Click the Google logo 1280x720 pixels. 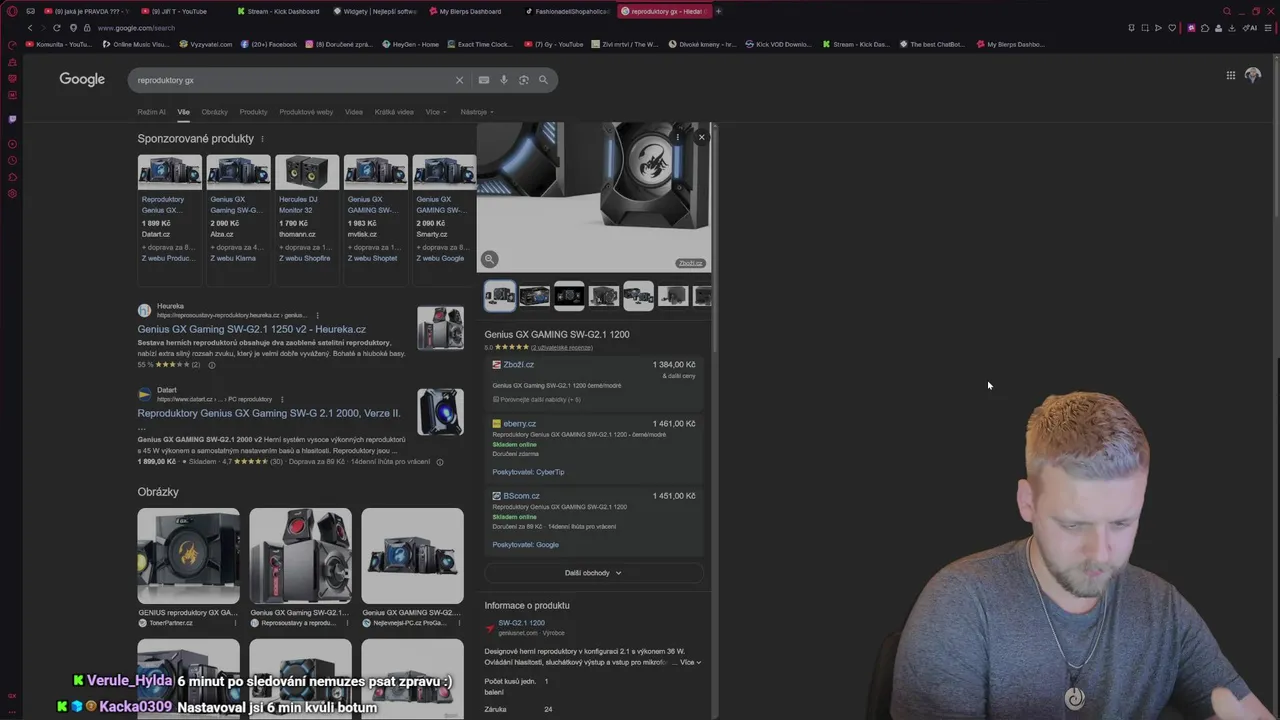pyautogui.click(x=82, y=79)
